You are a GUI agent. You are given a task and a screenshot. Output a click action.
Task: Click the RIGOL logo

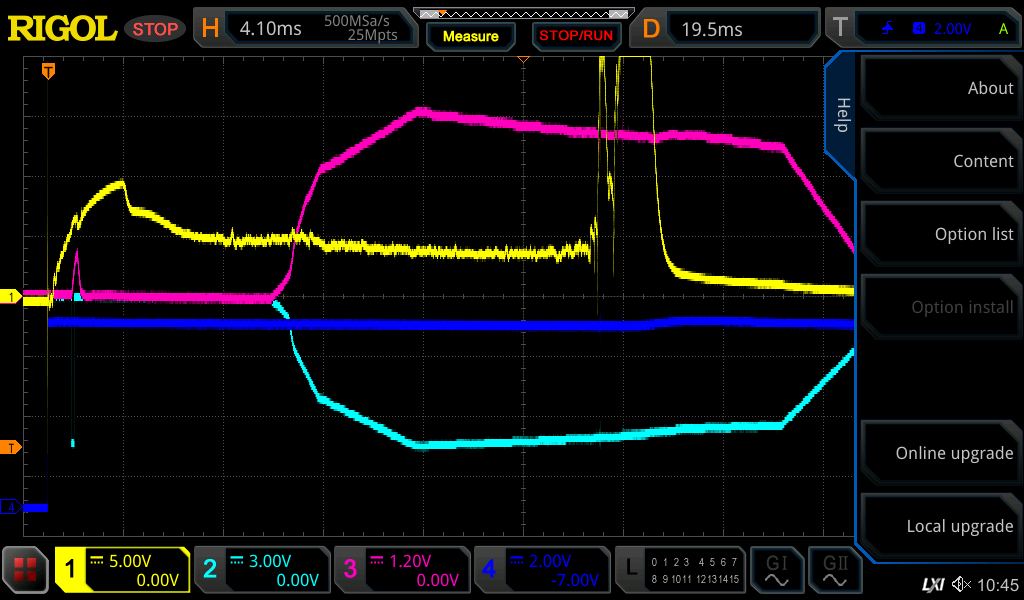point(62,29)
